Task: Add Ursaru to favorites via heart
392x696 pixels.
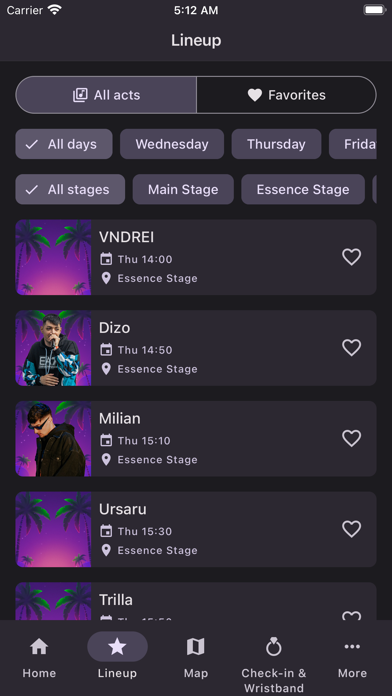Action: [352, 529]
